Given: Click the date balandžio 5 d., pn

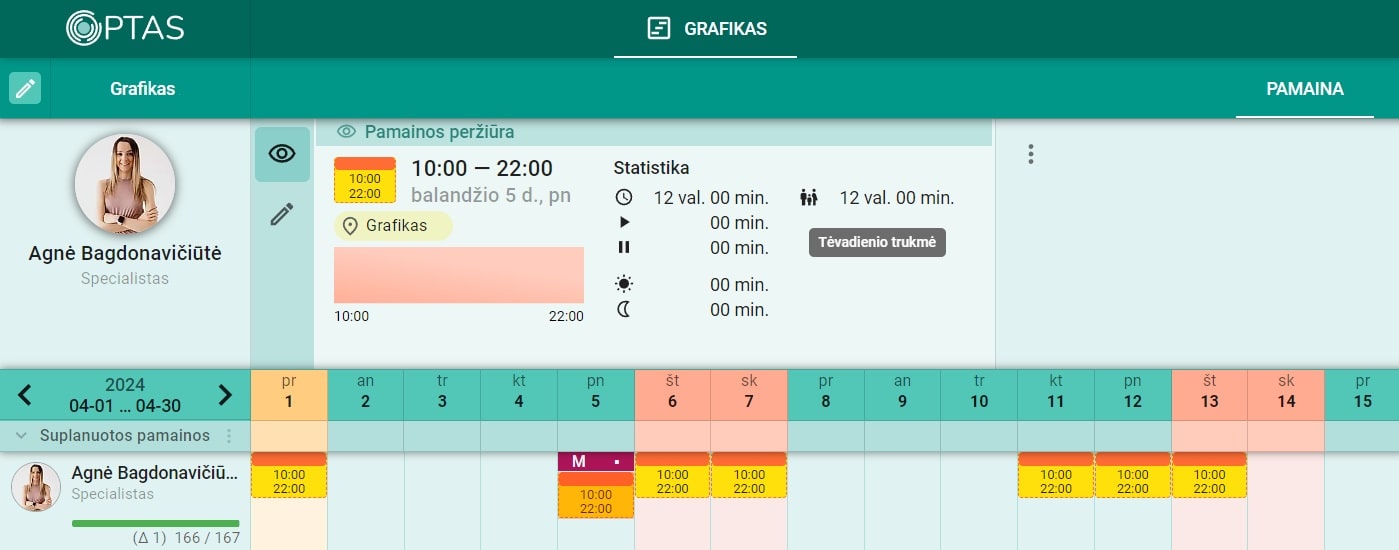Looking at the screenshot, I should tap(491, 195).
